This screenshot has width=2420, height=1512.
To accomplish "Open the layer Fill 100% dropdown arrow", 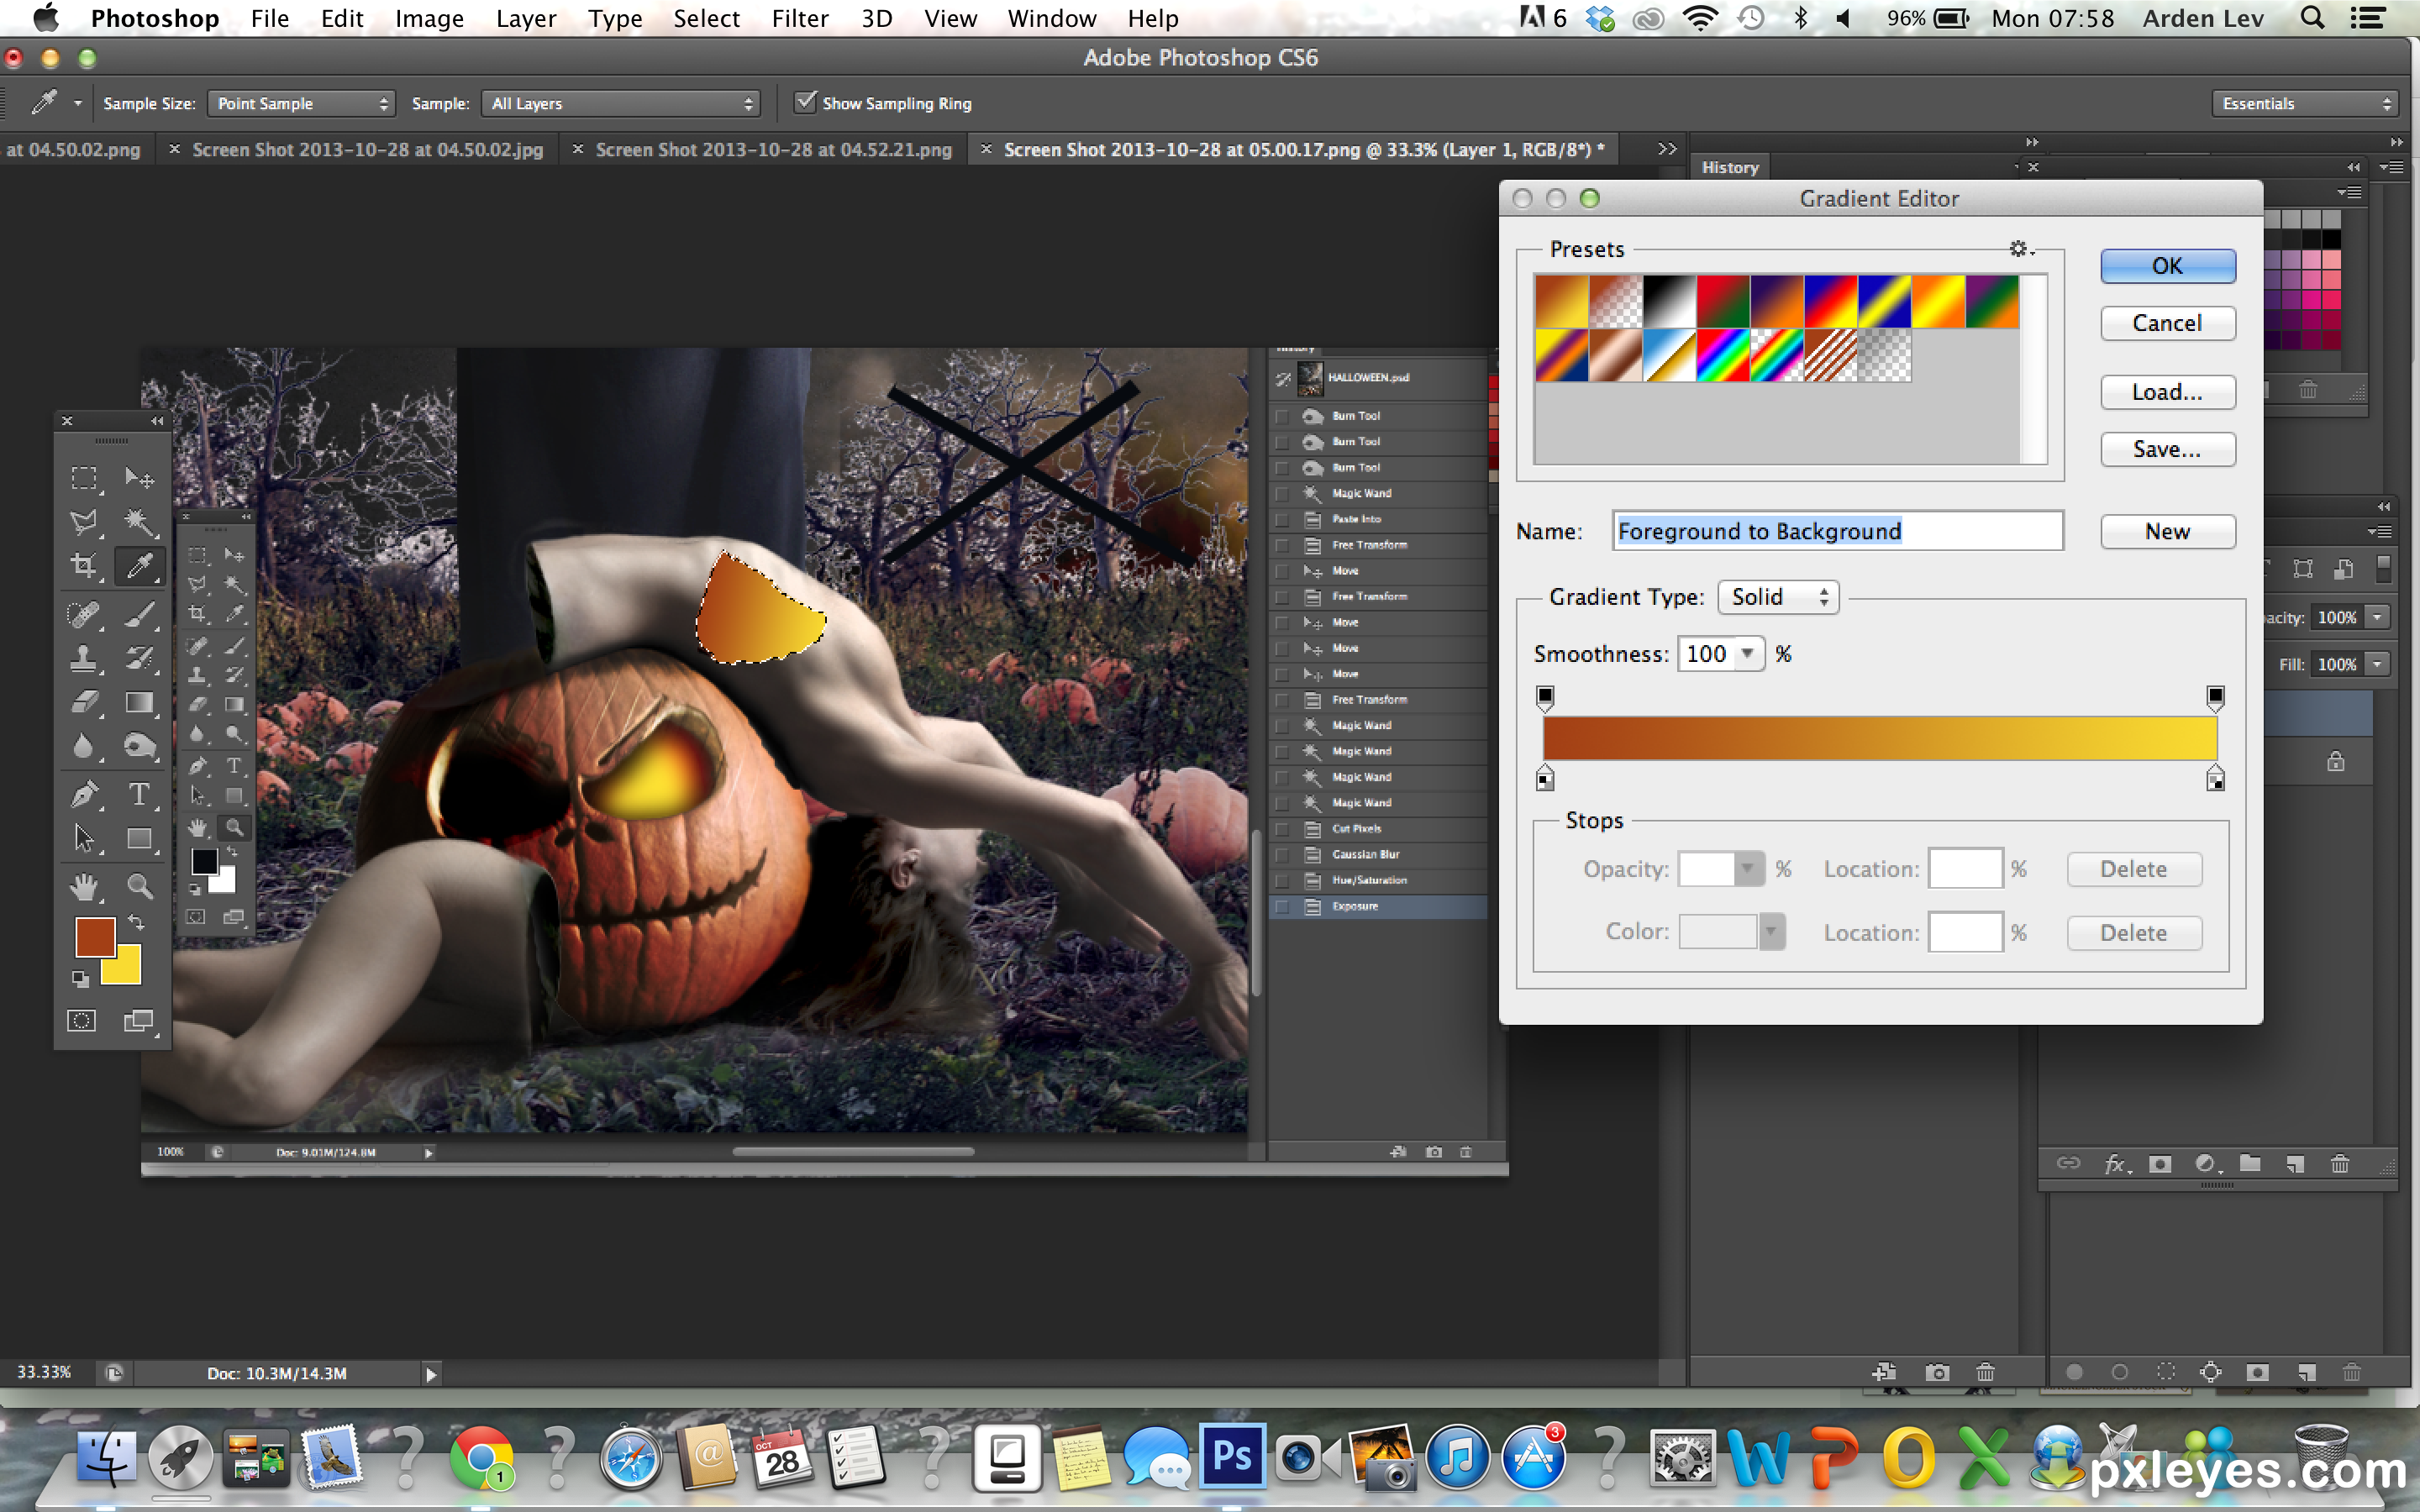I will pos(2378,664).
